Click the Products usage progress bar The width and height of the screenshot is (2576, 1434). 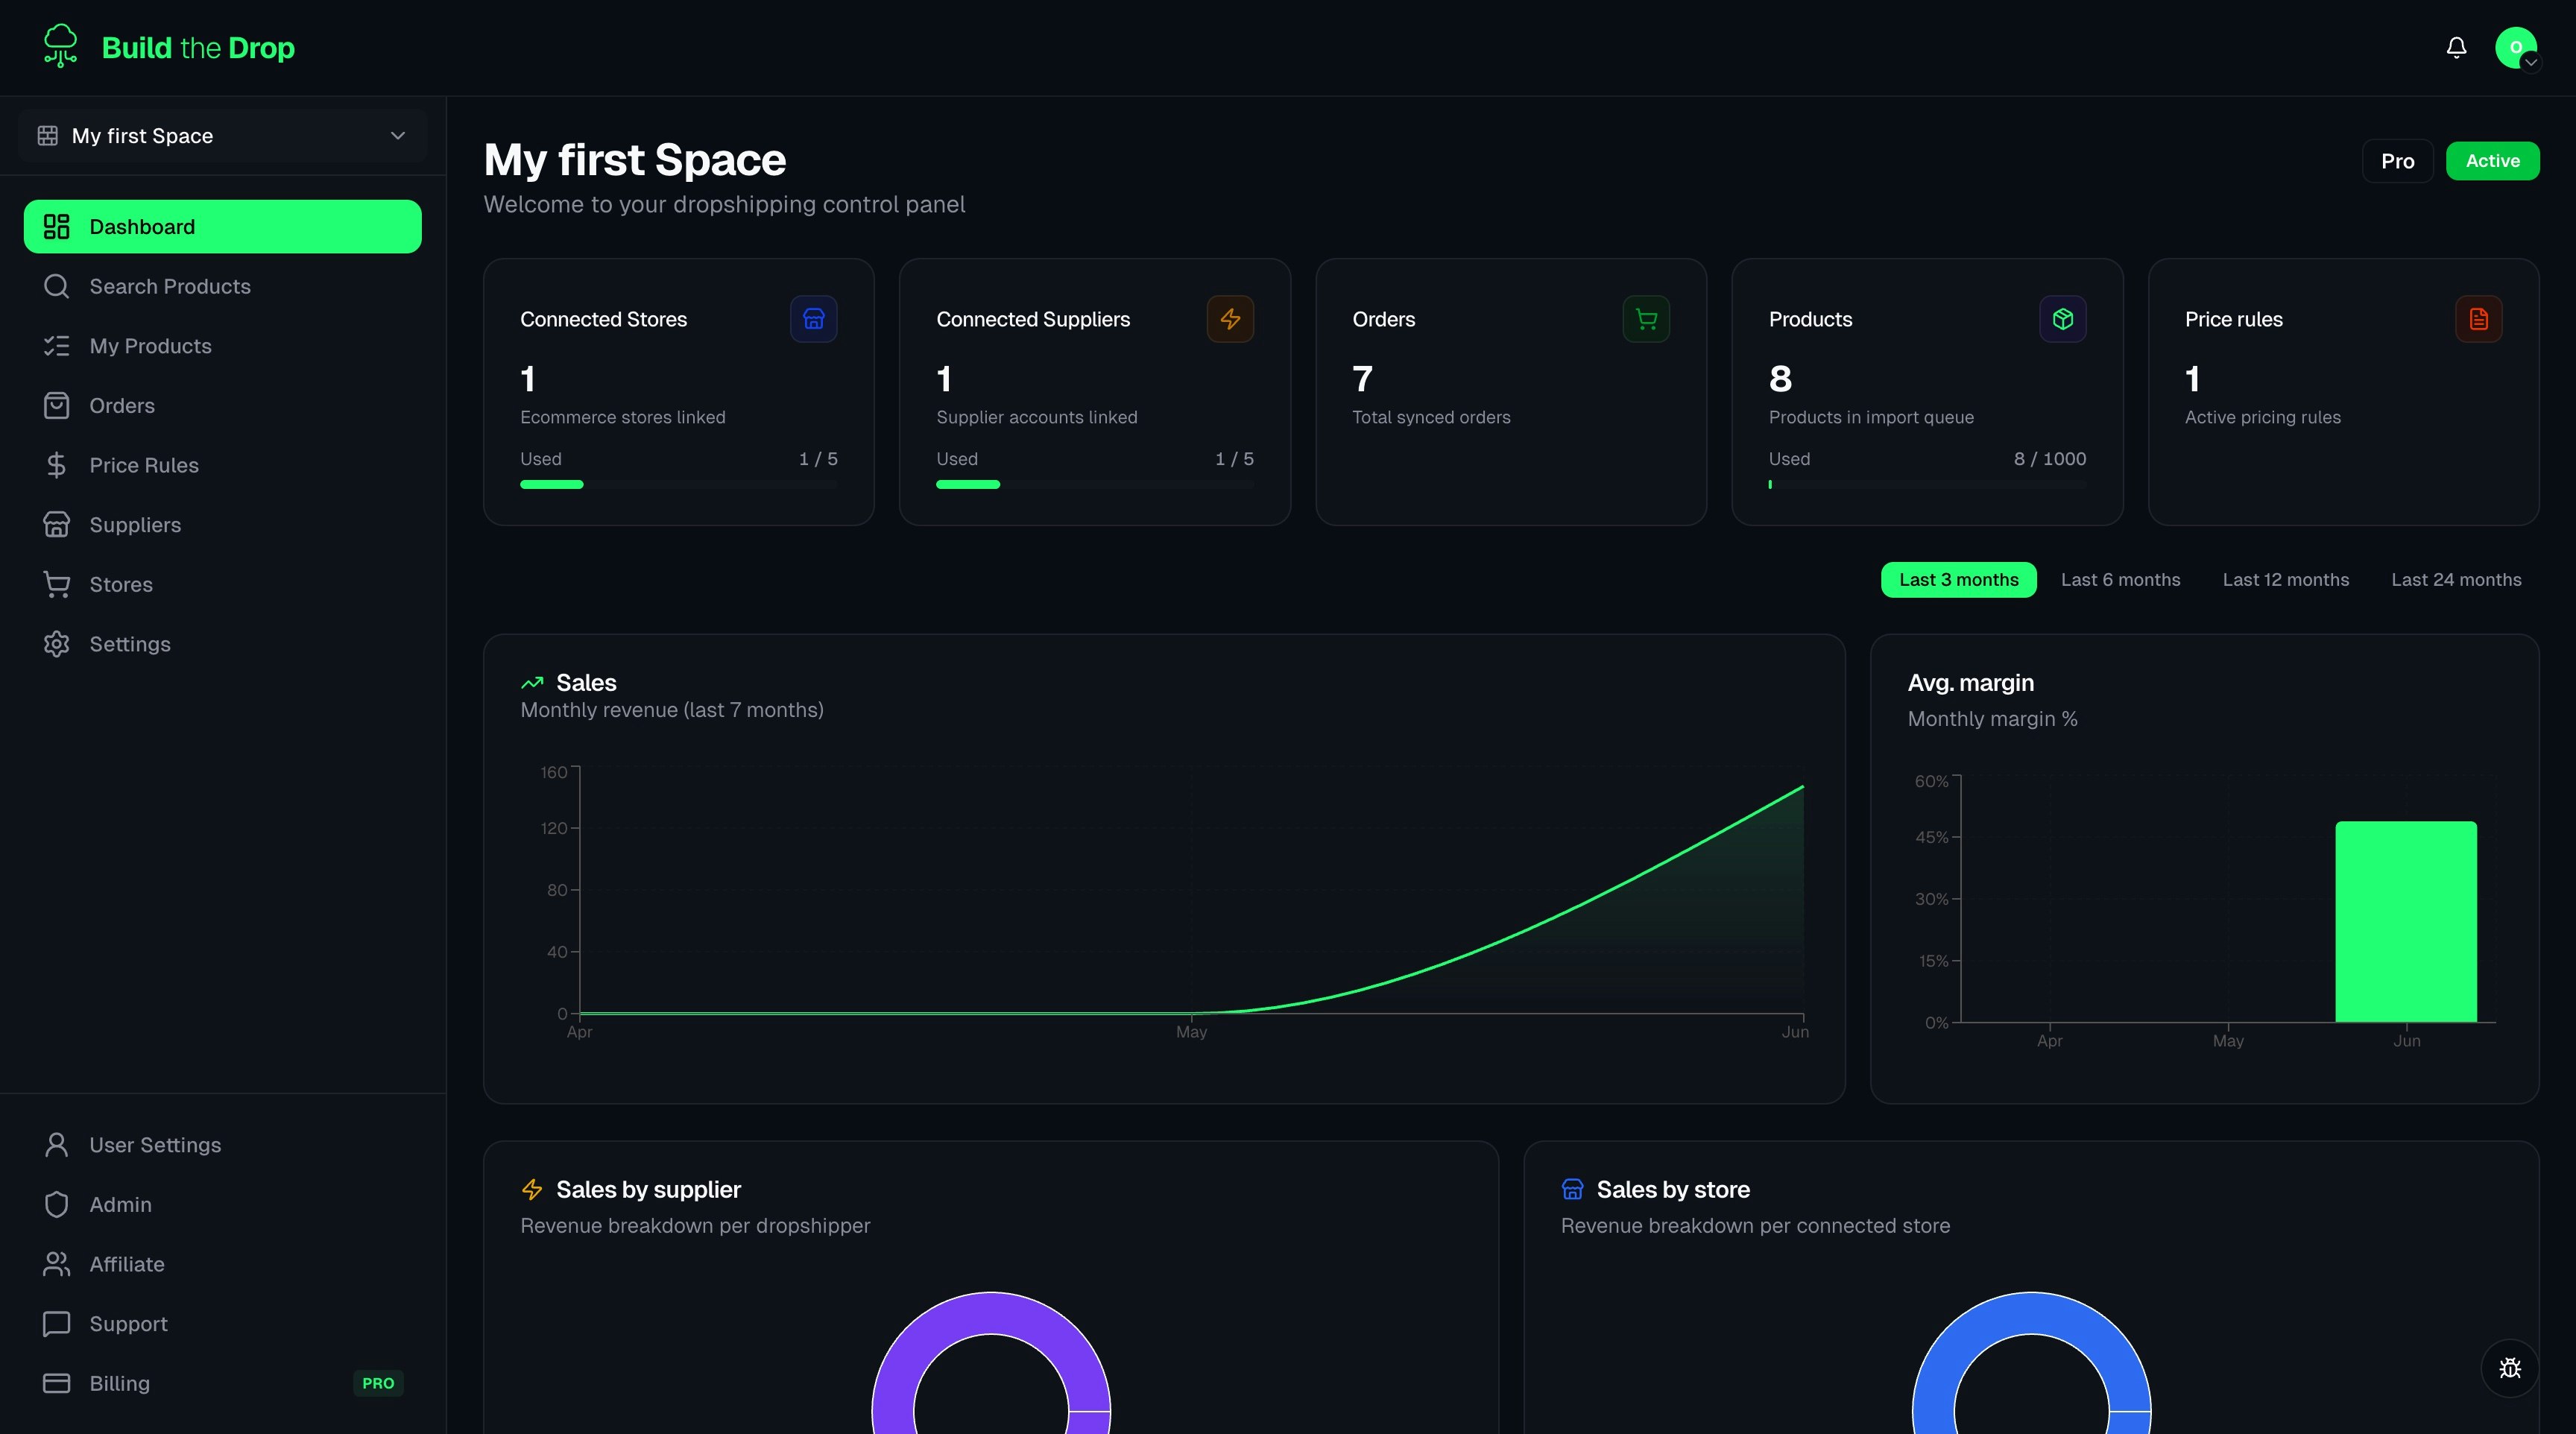[1927, 485]
